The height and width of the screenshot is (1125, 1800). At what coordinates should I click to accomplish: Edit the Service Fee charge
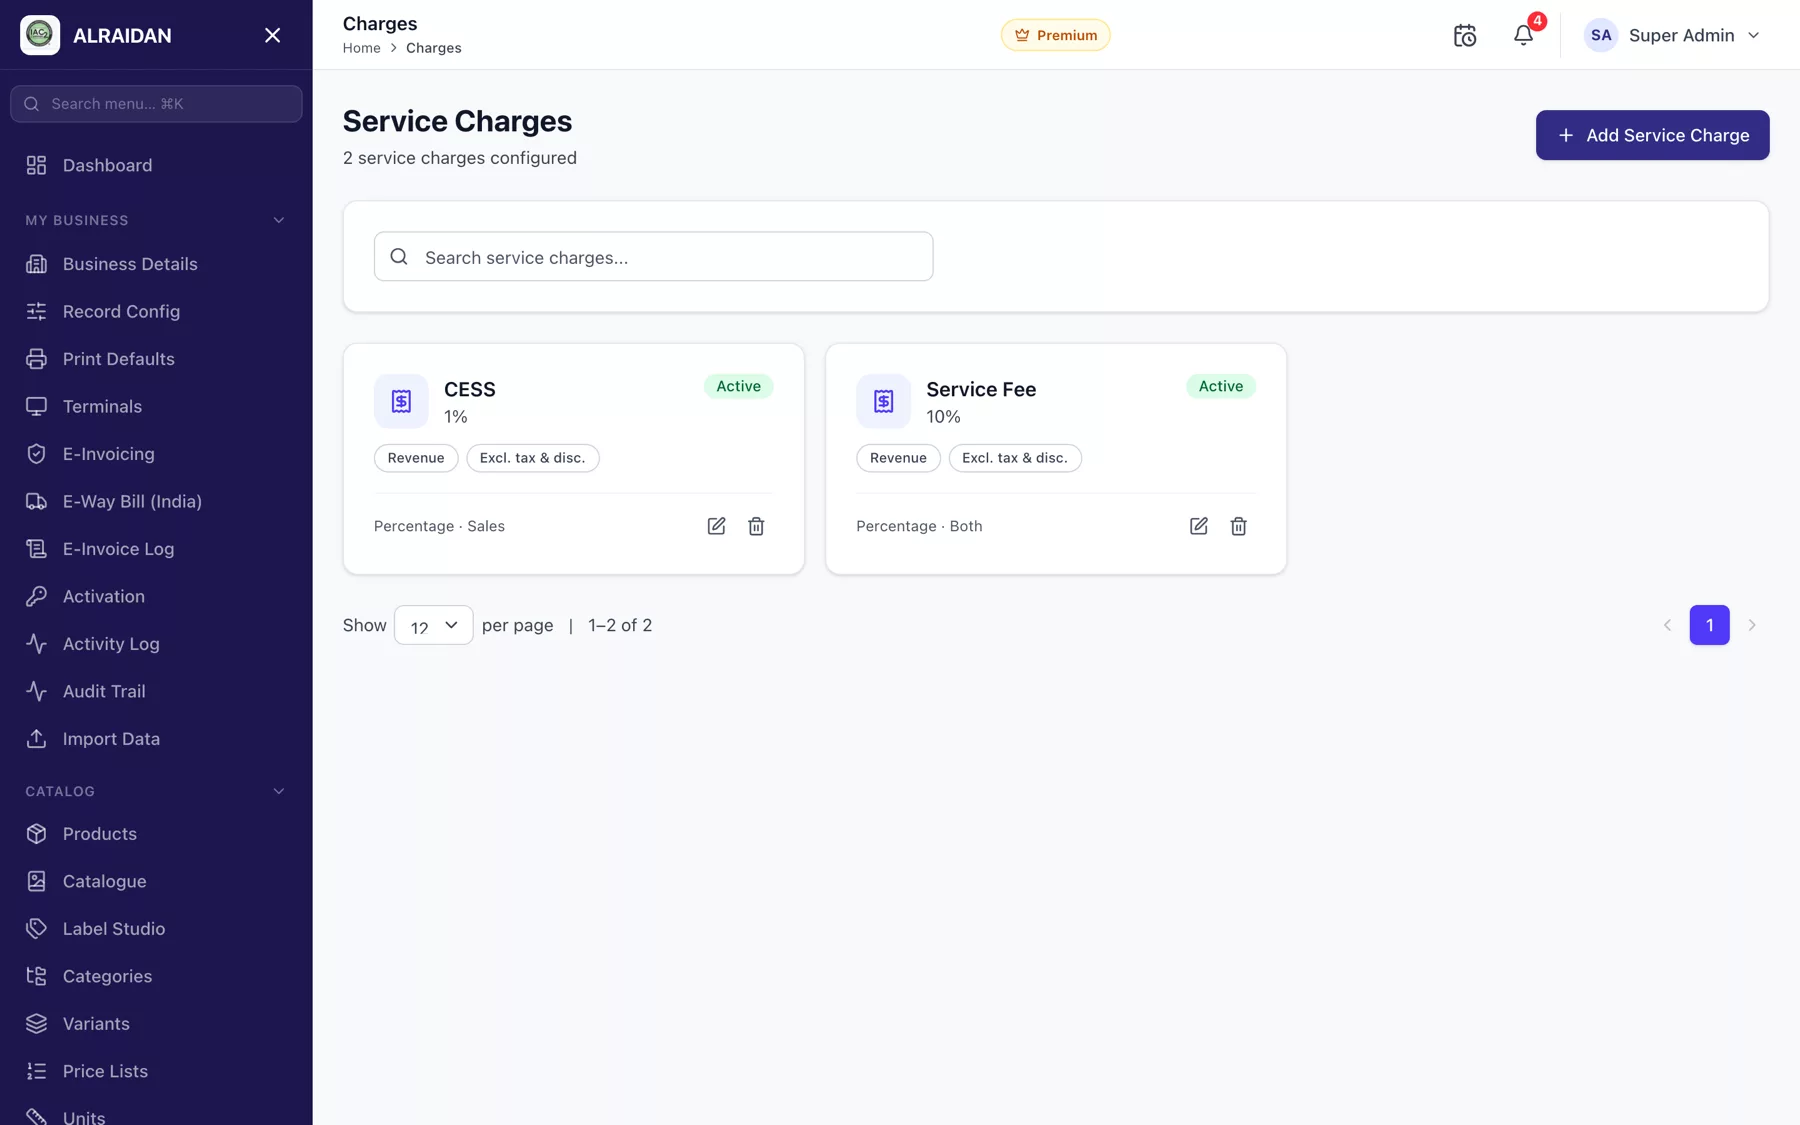[x=1198, y=526]
